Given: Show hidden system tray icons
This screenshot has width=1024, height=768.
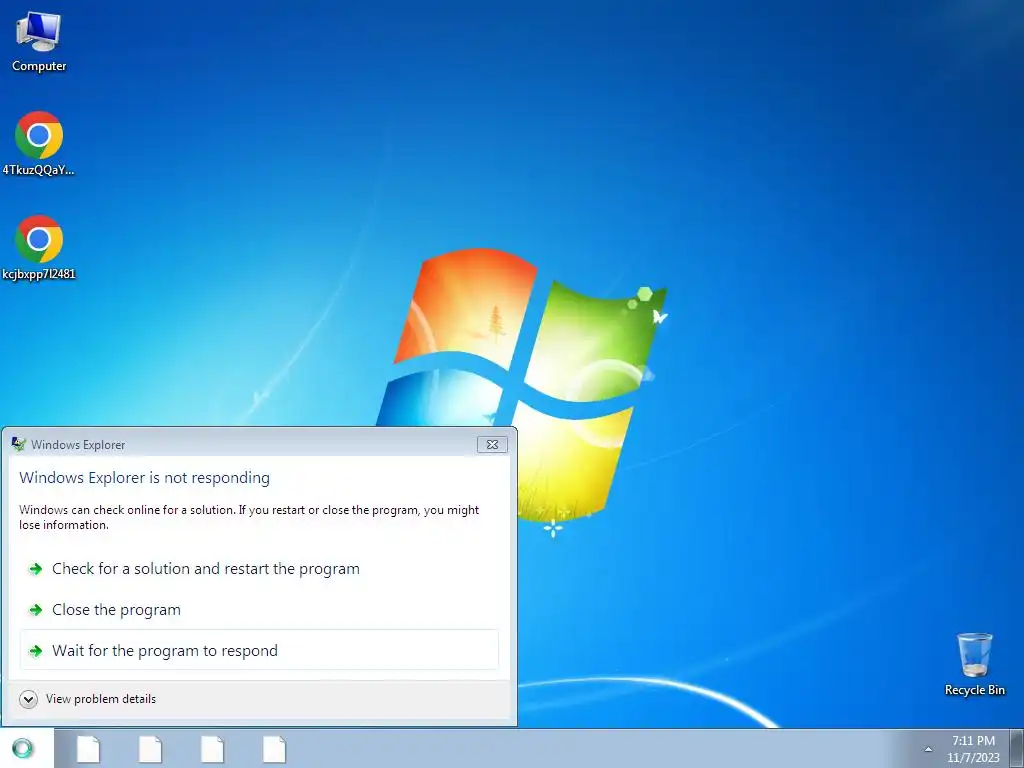Looking at the screenshot, I should pyautogui.click(x=928, y=749).
